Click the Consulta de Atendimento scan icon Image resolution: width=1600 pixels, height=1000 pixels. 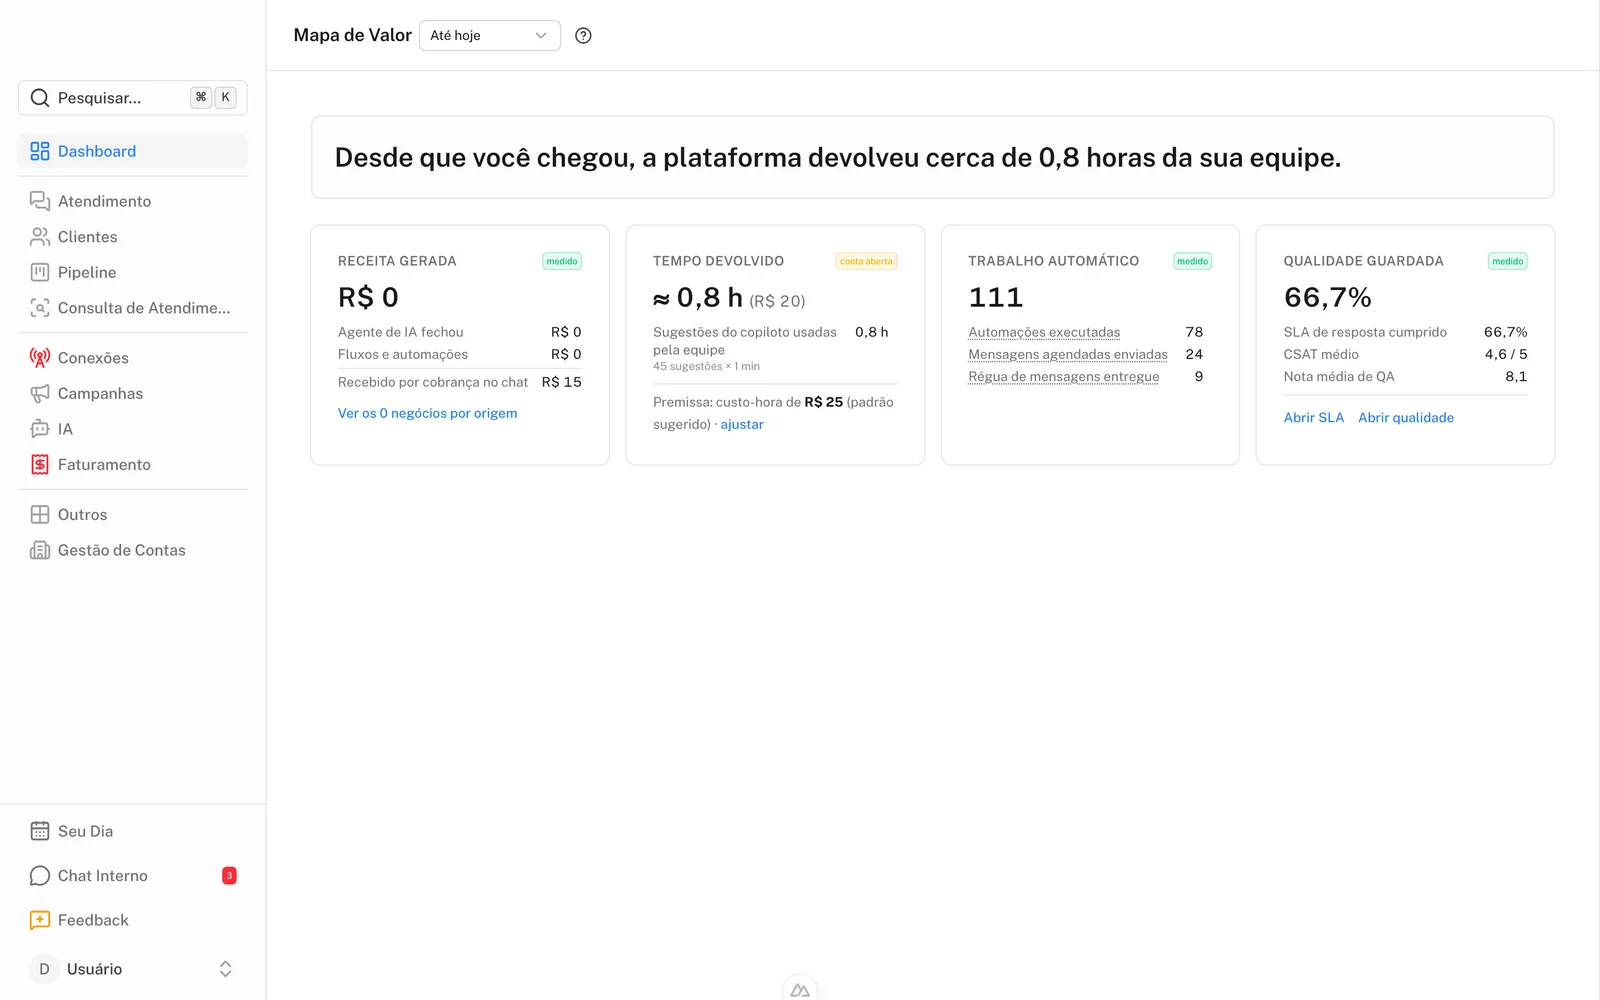click(x=40, y=308)
